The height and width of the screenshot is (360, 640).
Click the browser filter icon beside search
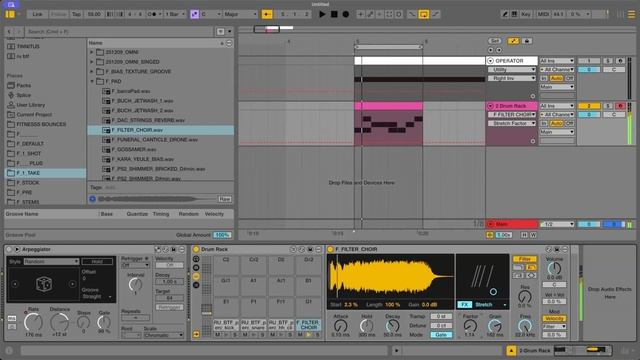click(x=220, y=31)
